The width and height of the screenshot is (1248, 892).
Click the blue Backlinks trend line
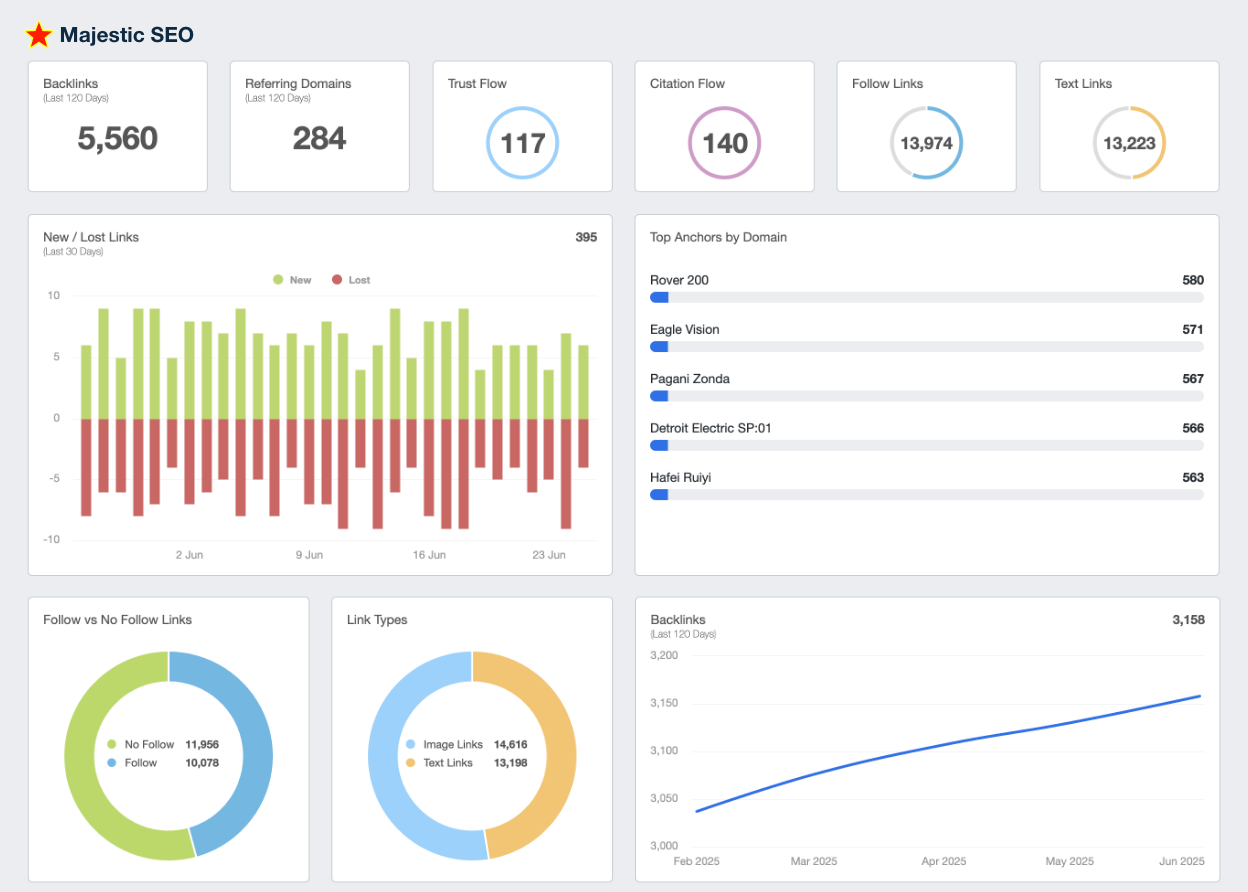pyautogui.click(x=950, y=740)
